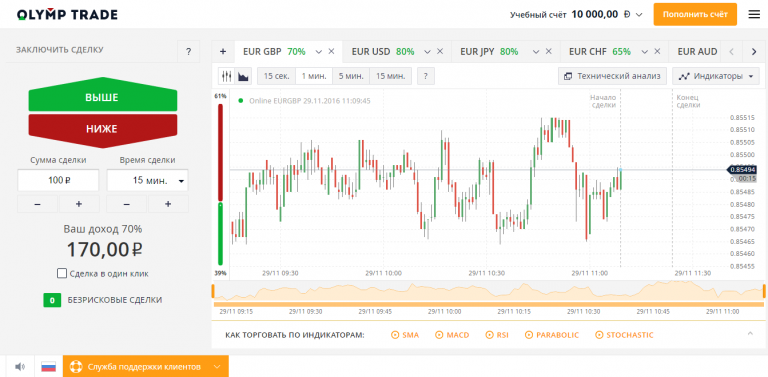Screen dimensions: 768x377
Task: Select the SMA indicator guide option
Action: coord(405,335)
